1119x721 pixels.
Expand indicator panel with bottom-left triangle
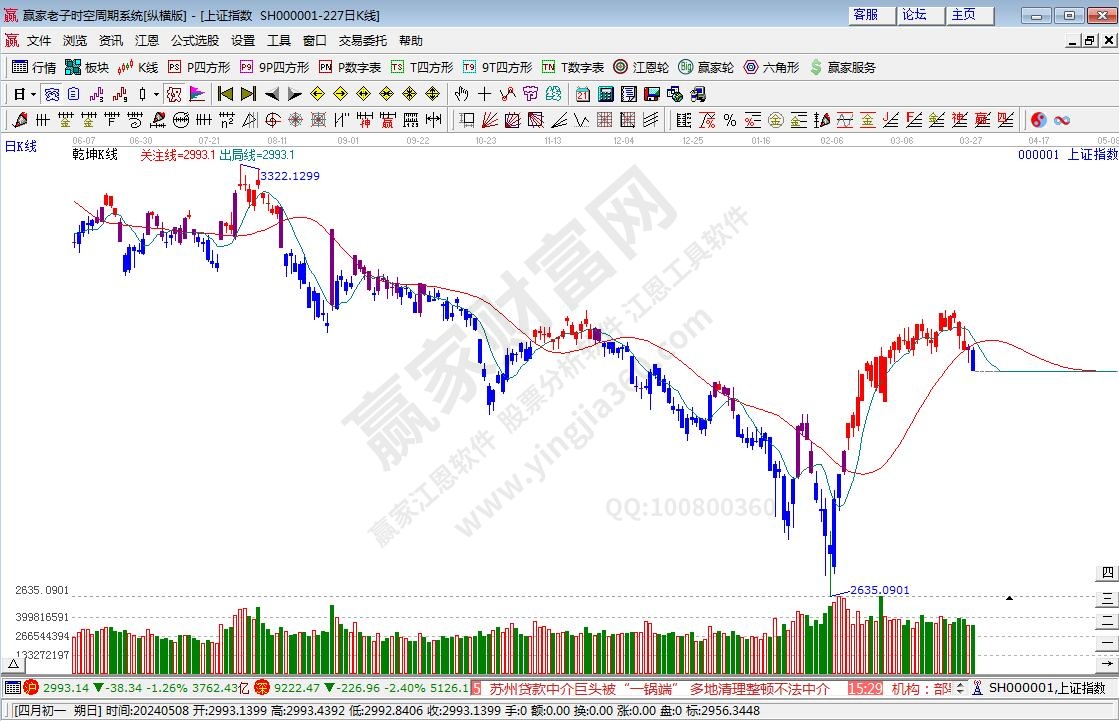pyautogui.click(x=14, y=663)
